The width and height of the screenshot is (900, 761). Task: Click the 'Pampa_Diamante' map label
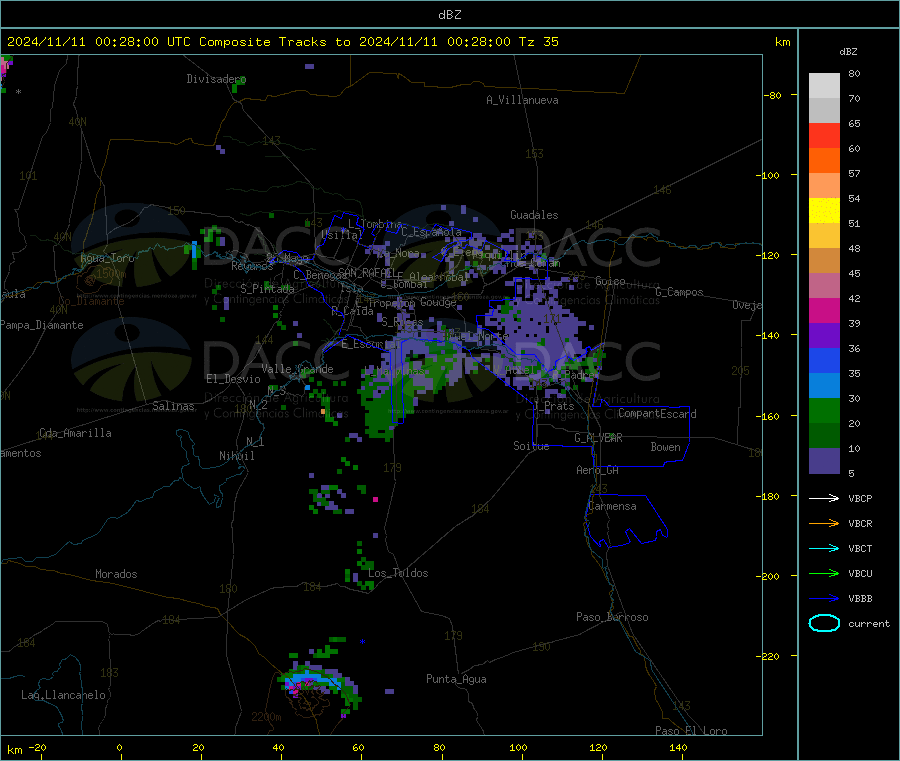coord(42,325)
